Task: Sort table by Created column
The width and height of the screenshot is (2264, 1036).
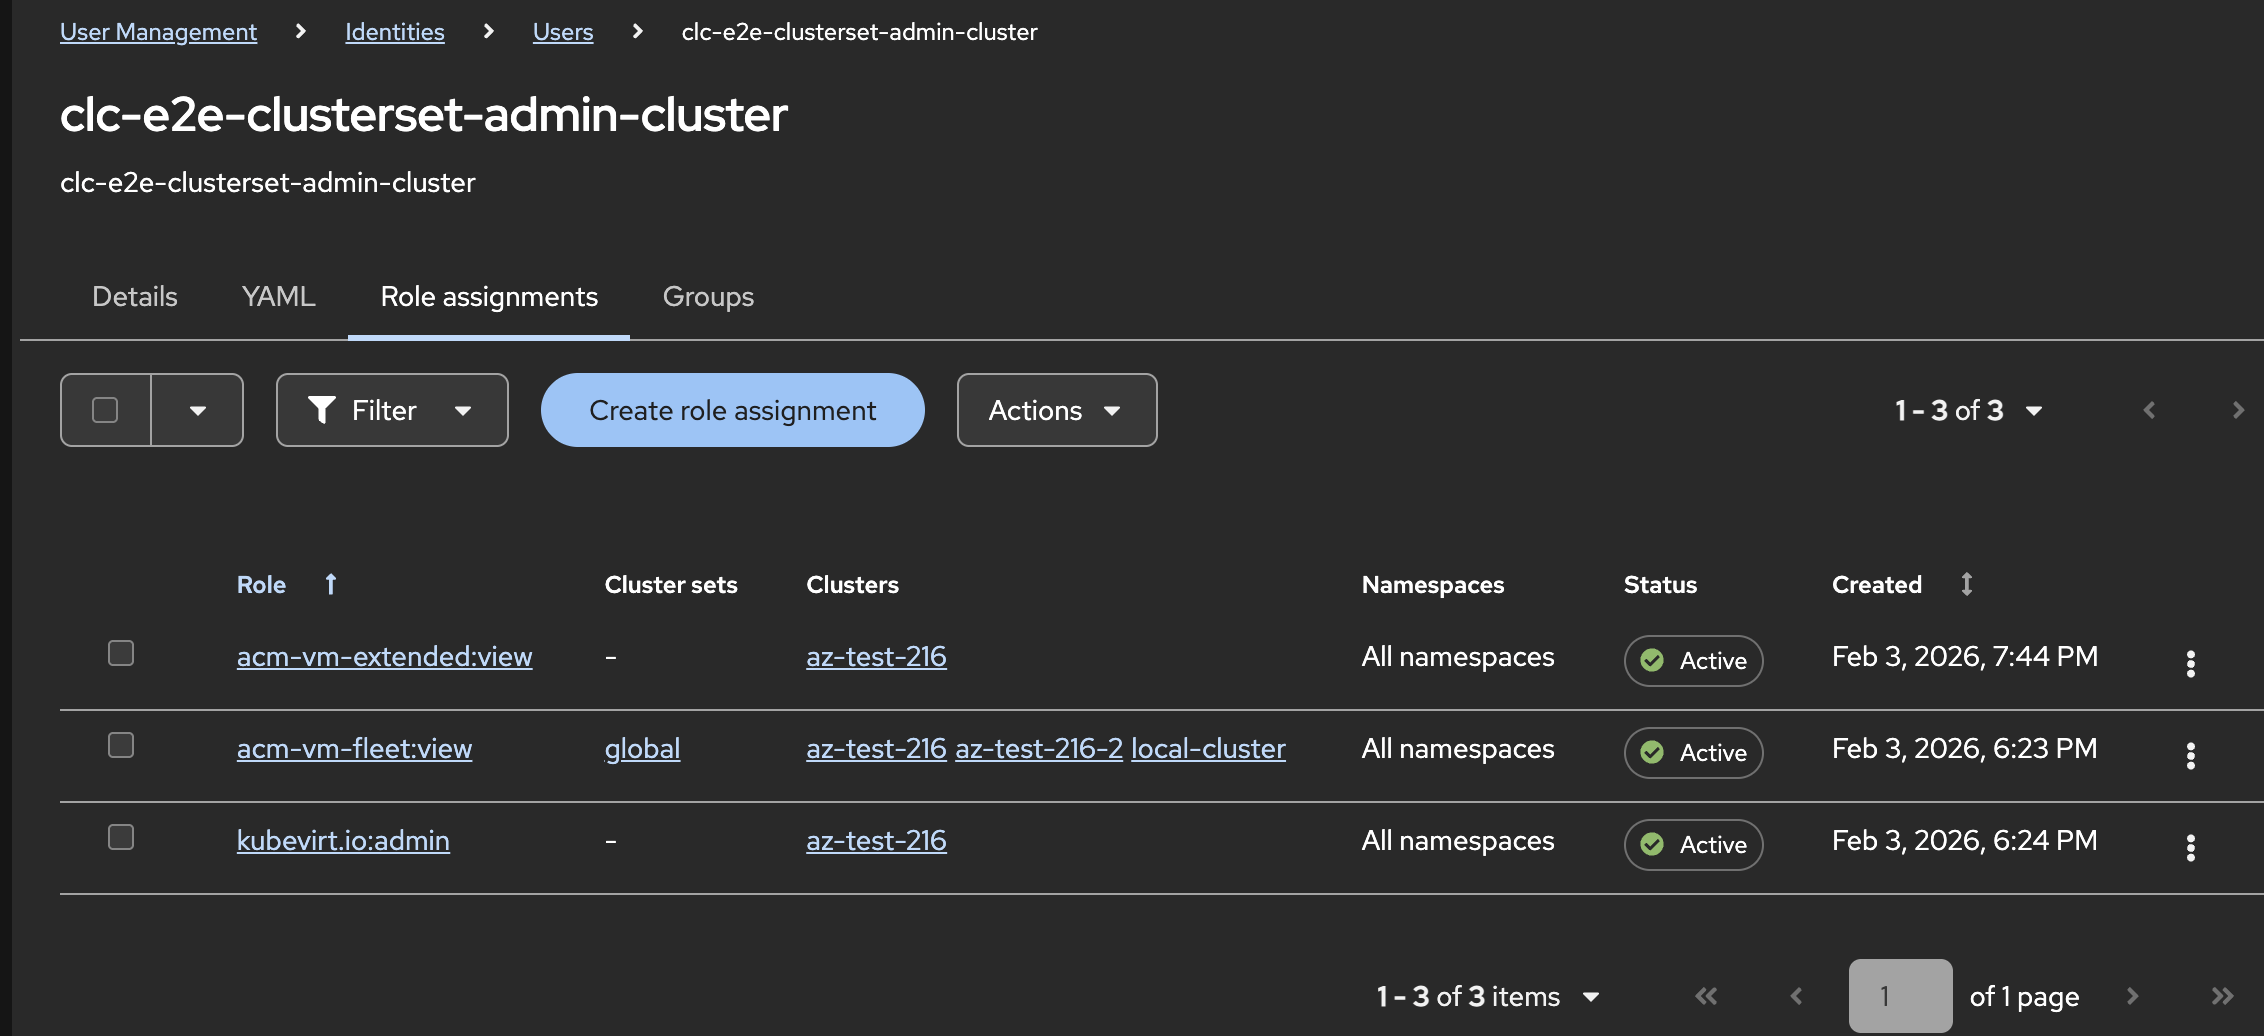Action: click(1966, 584)
